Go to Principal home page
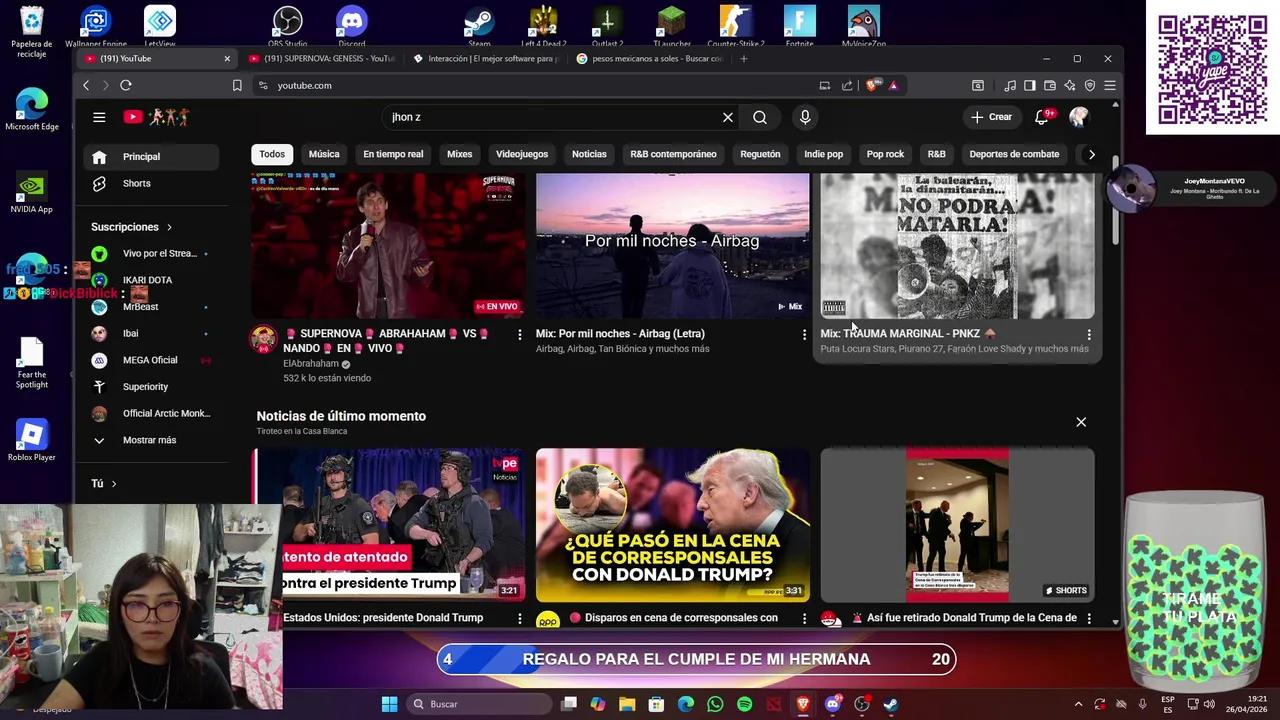 click(x=149, y=157)
